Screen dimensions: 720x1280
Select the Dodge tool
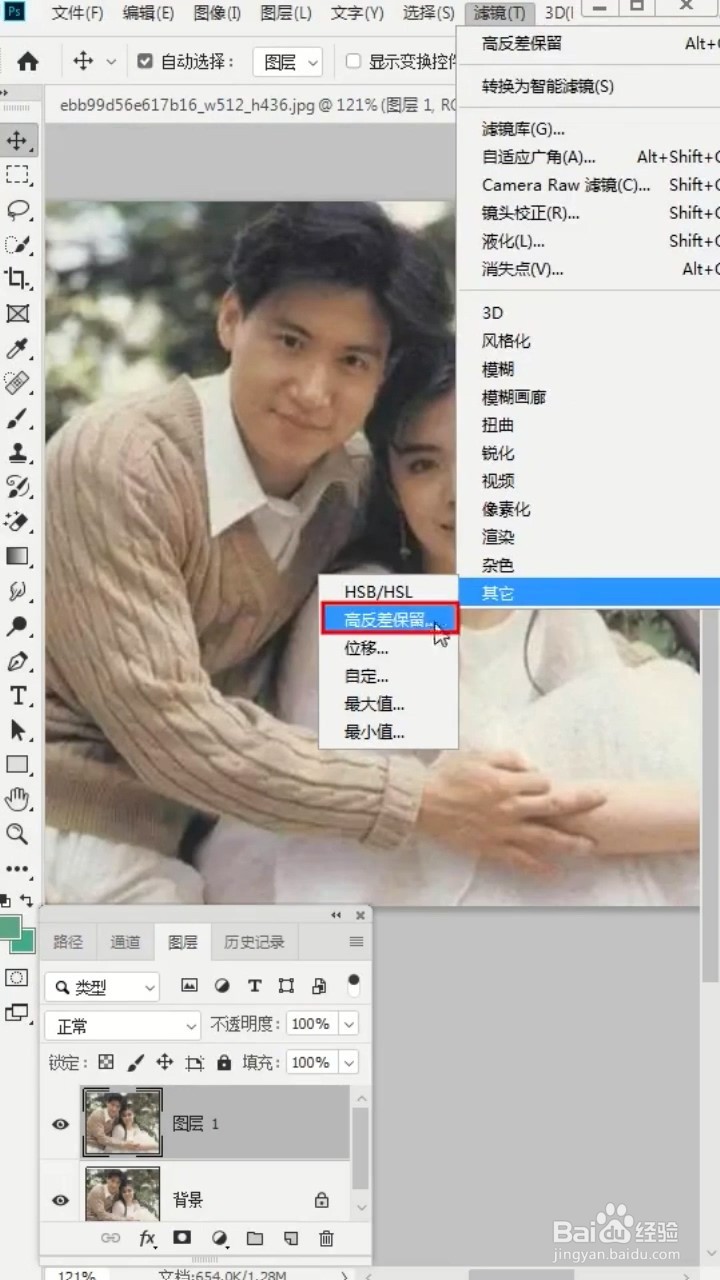tap(17, 626)
